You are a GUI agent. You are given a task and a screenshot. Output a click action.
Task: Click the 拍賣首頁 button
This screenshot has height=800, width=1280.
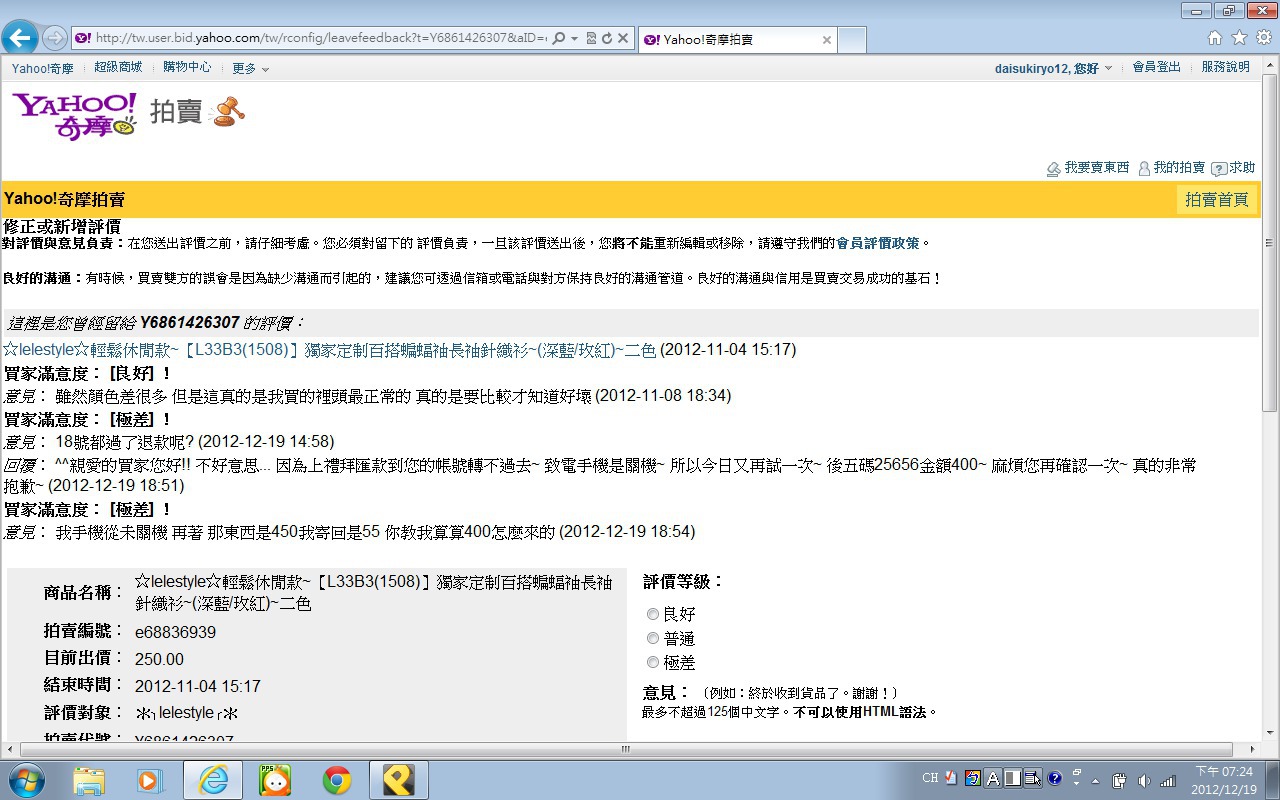coord(1216,200)
